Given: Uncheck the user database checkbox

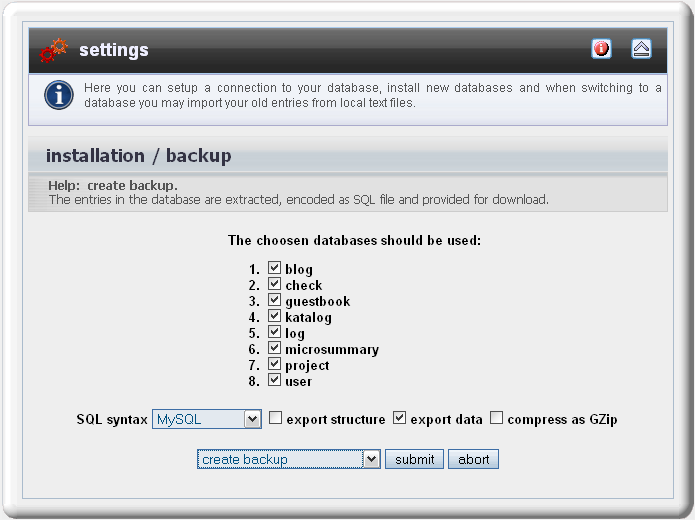Looking at the screenshot, I should [x=274, y=380].
